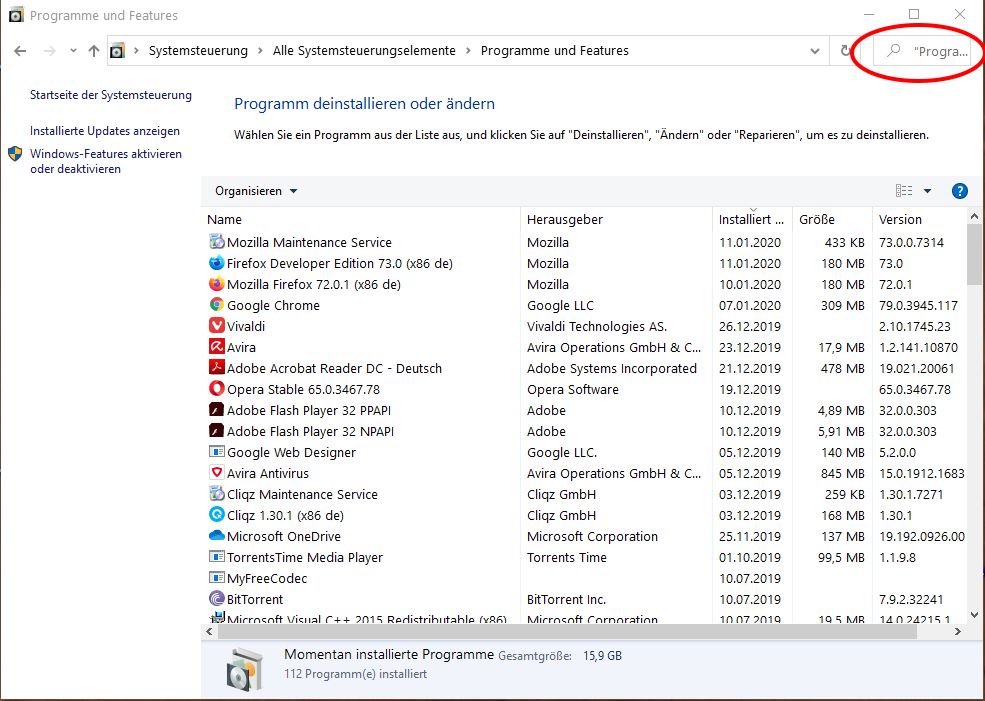Sort by the Version column header
The image size is (985, 701).
pos(900,219)
